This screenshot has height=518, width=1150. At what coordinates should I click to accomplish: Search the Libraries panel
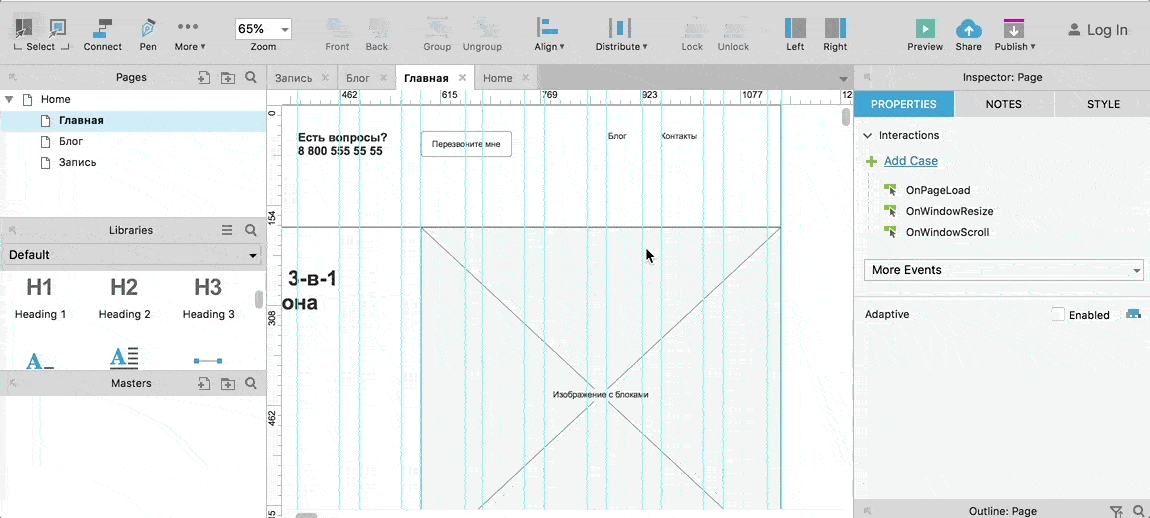pyautogui.click(x=251, y=230)
